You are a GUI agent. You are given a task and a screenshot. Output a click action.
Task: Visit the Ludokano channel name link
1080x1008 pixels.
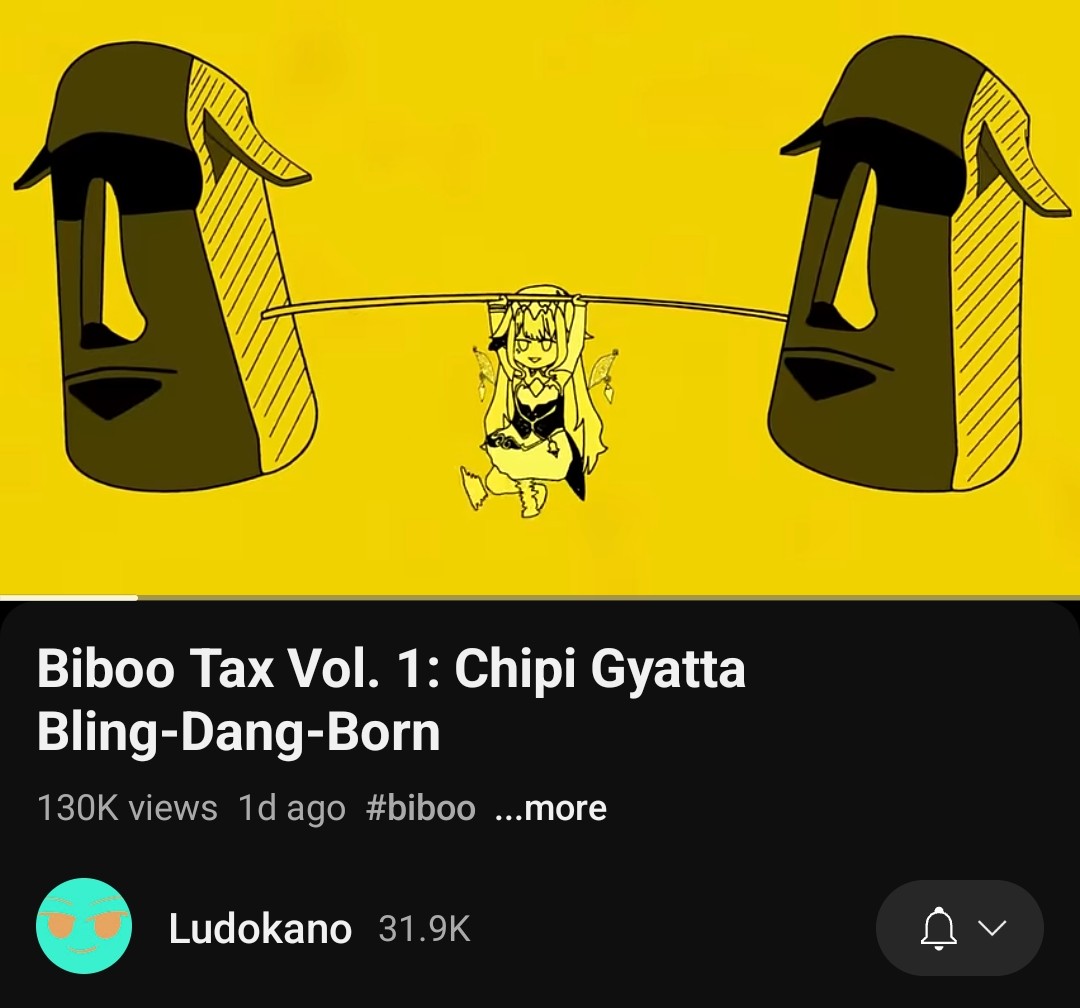pyautogui.click(x=260, y=928)
